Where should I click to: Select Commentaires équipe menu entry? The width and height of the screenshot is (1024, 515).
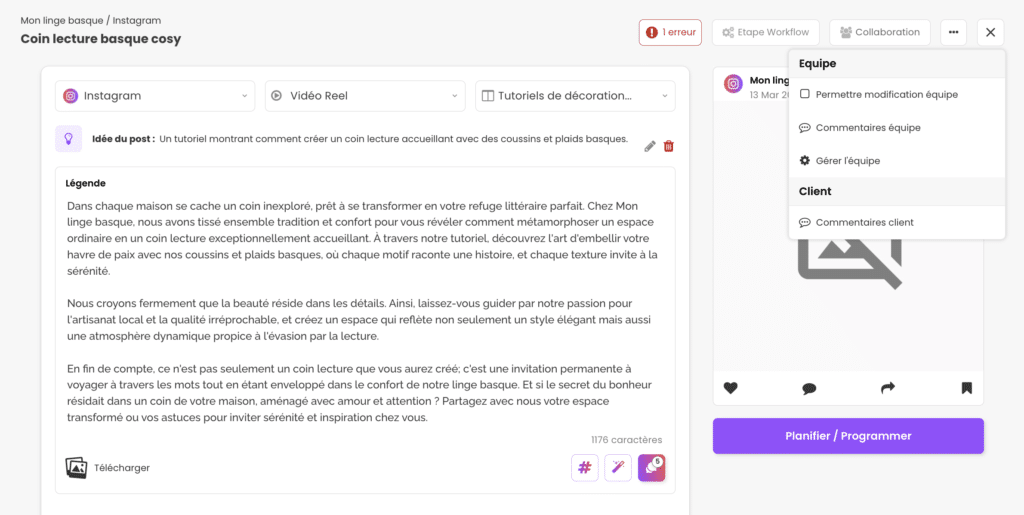tap(867, 128)
